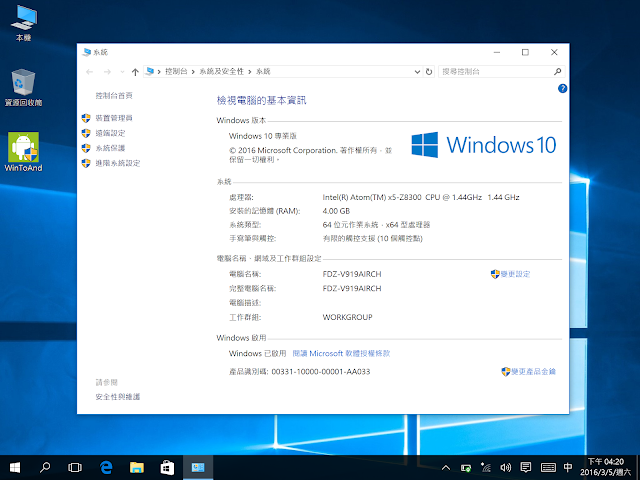This screenshot has height=480, width=640.
Task: Click product ID 00331-10000-00001-AA033
Action: click(321, 371)
